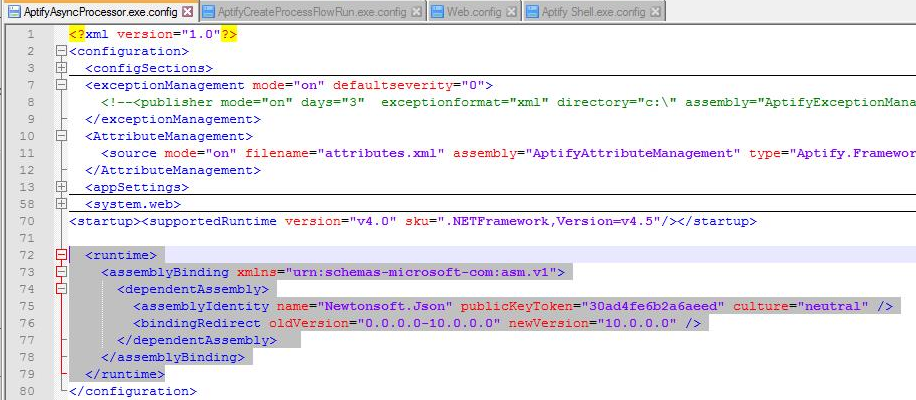Click the closing </assemblyBinding> tag

[x=173, y=357]
